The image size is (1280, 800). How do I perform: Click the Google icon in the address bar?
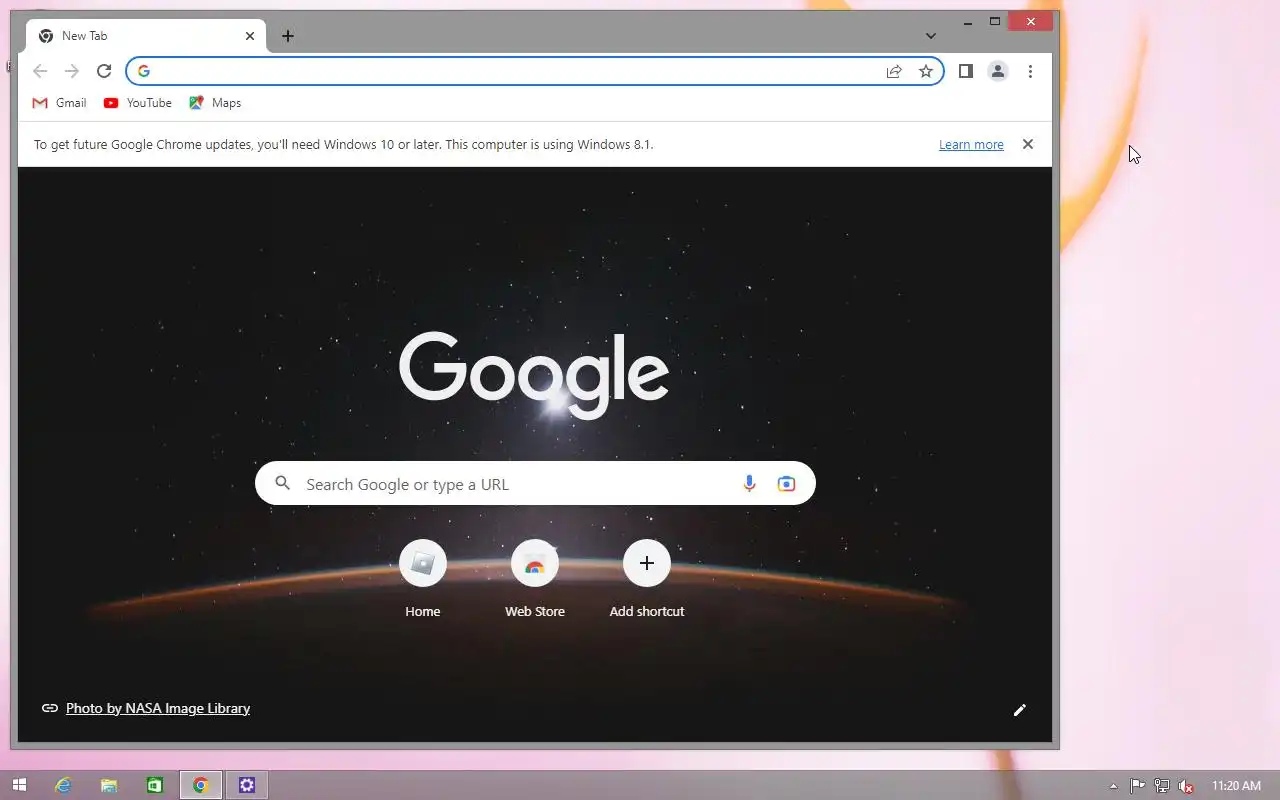click(x=144, y=71)
